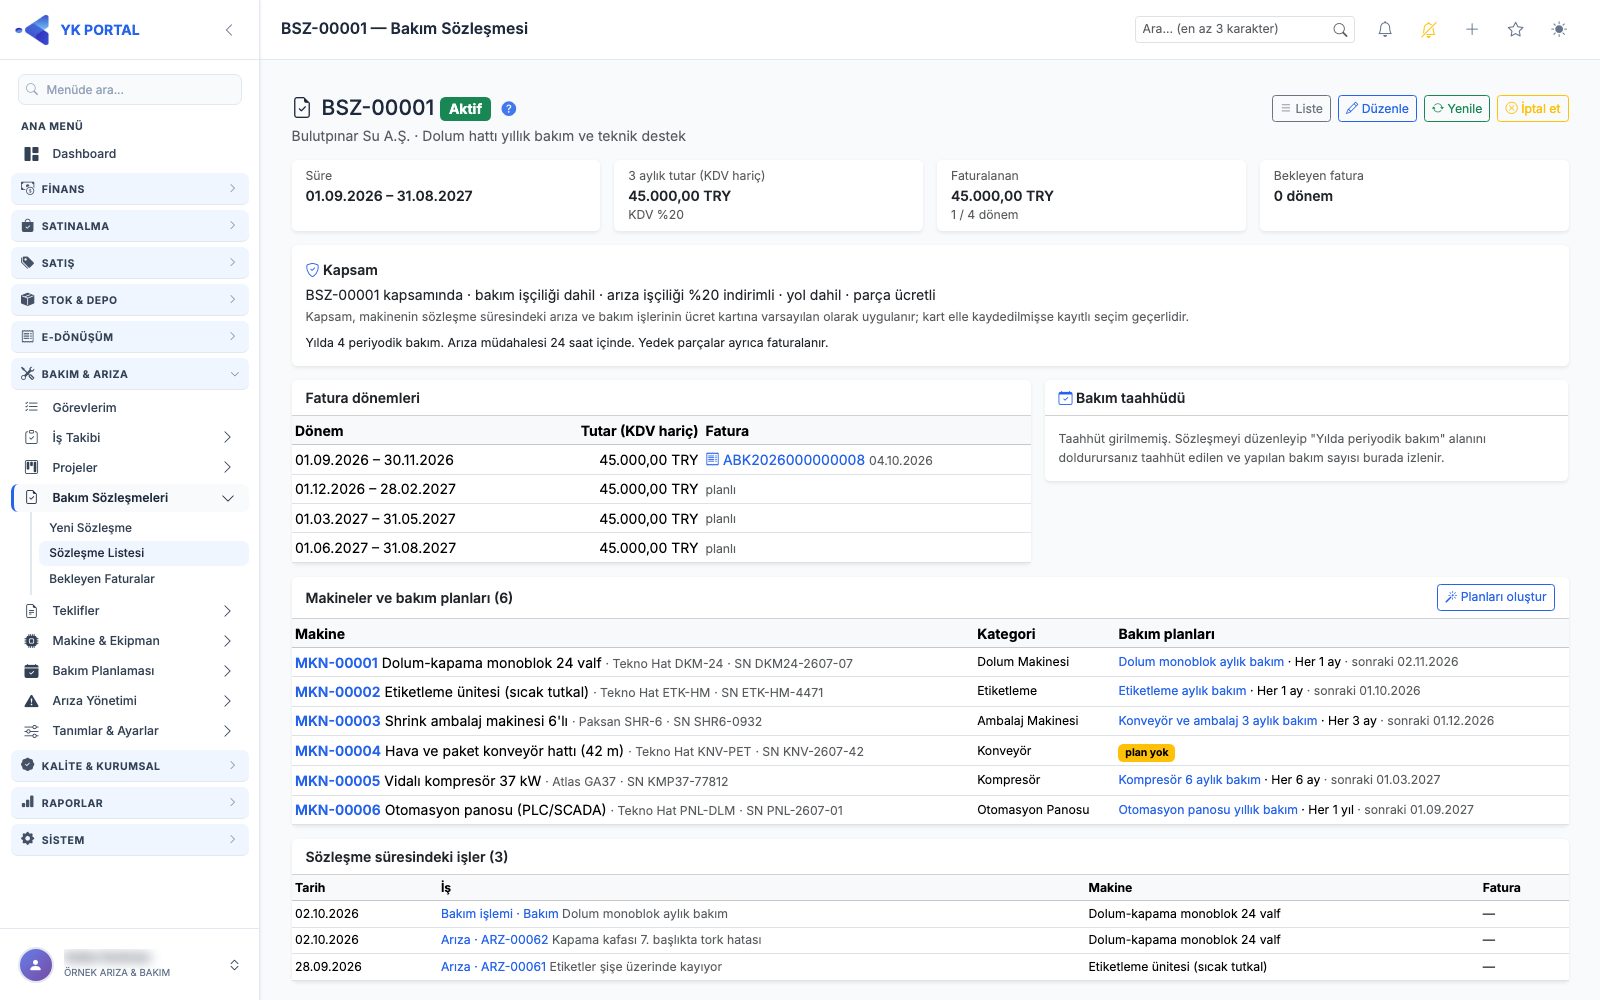Expand RAPORLAR menu section
The height and width of the screenshot is (1000, 1600).
coord(130,803)
